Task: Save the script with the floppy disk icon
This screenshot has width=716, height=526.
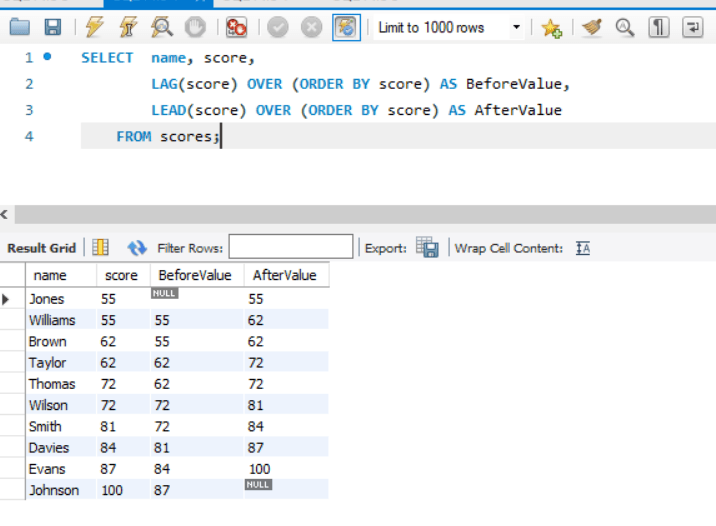Action: tap(53, 27)
